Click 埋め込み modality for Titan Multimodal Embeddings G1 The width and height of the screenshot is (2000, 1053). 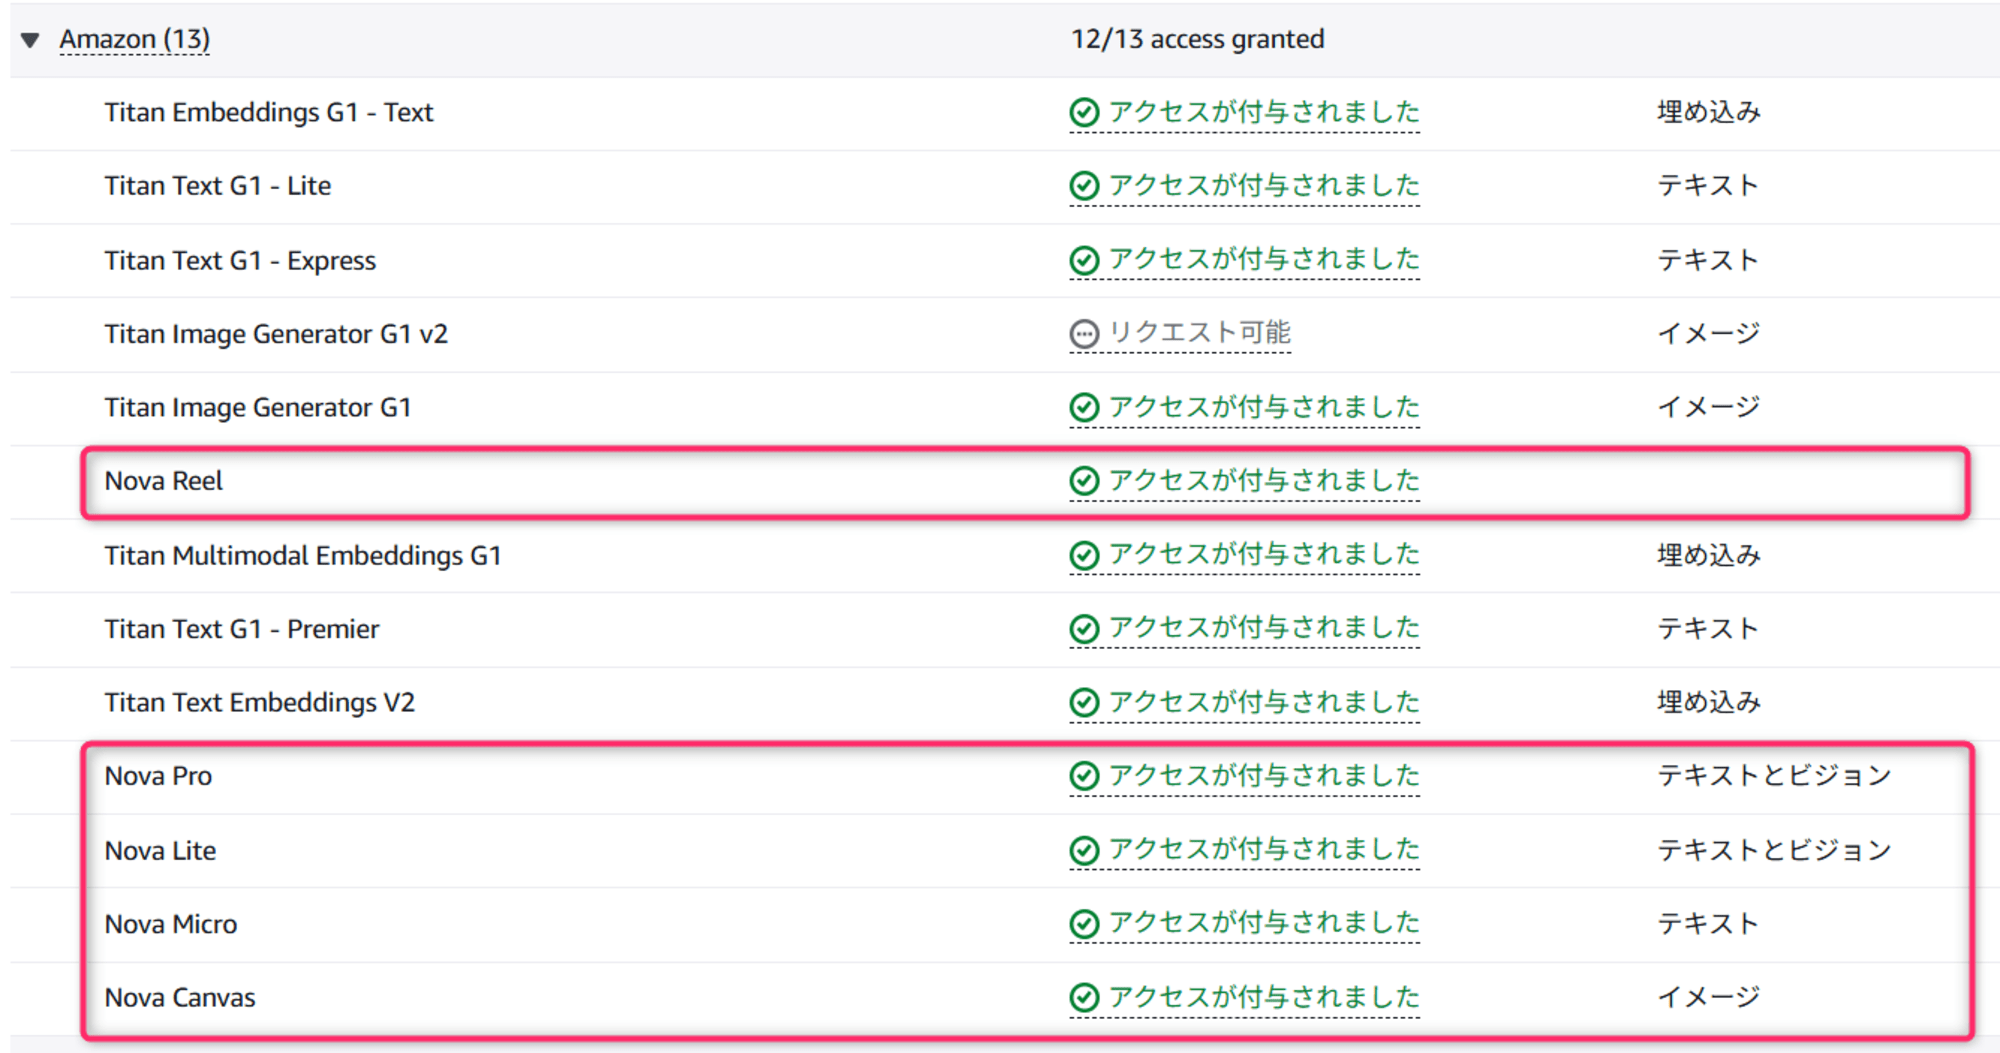(x=1709, y=555)
